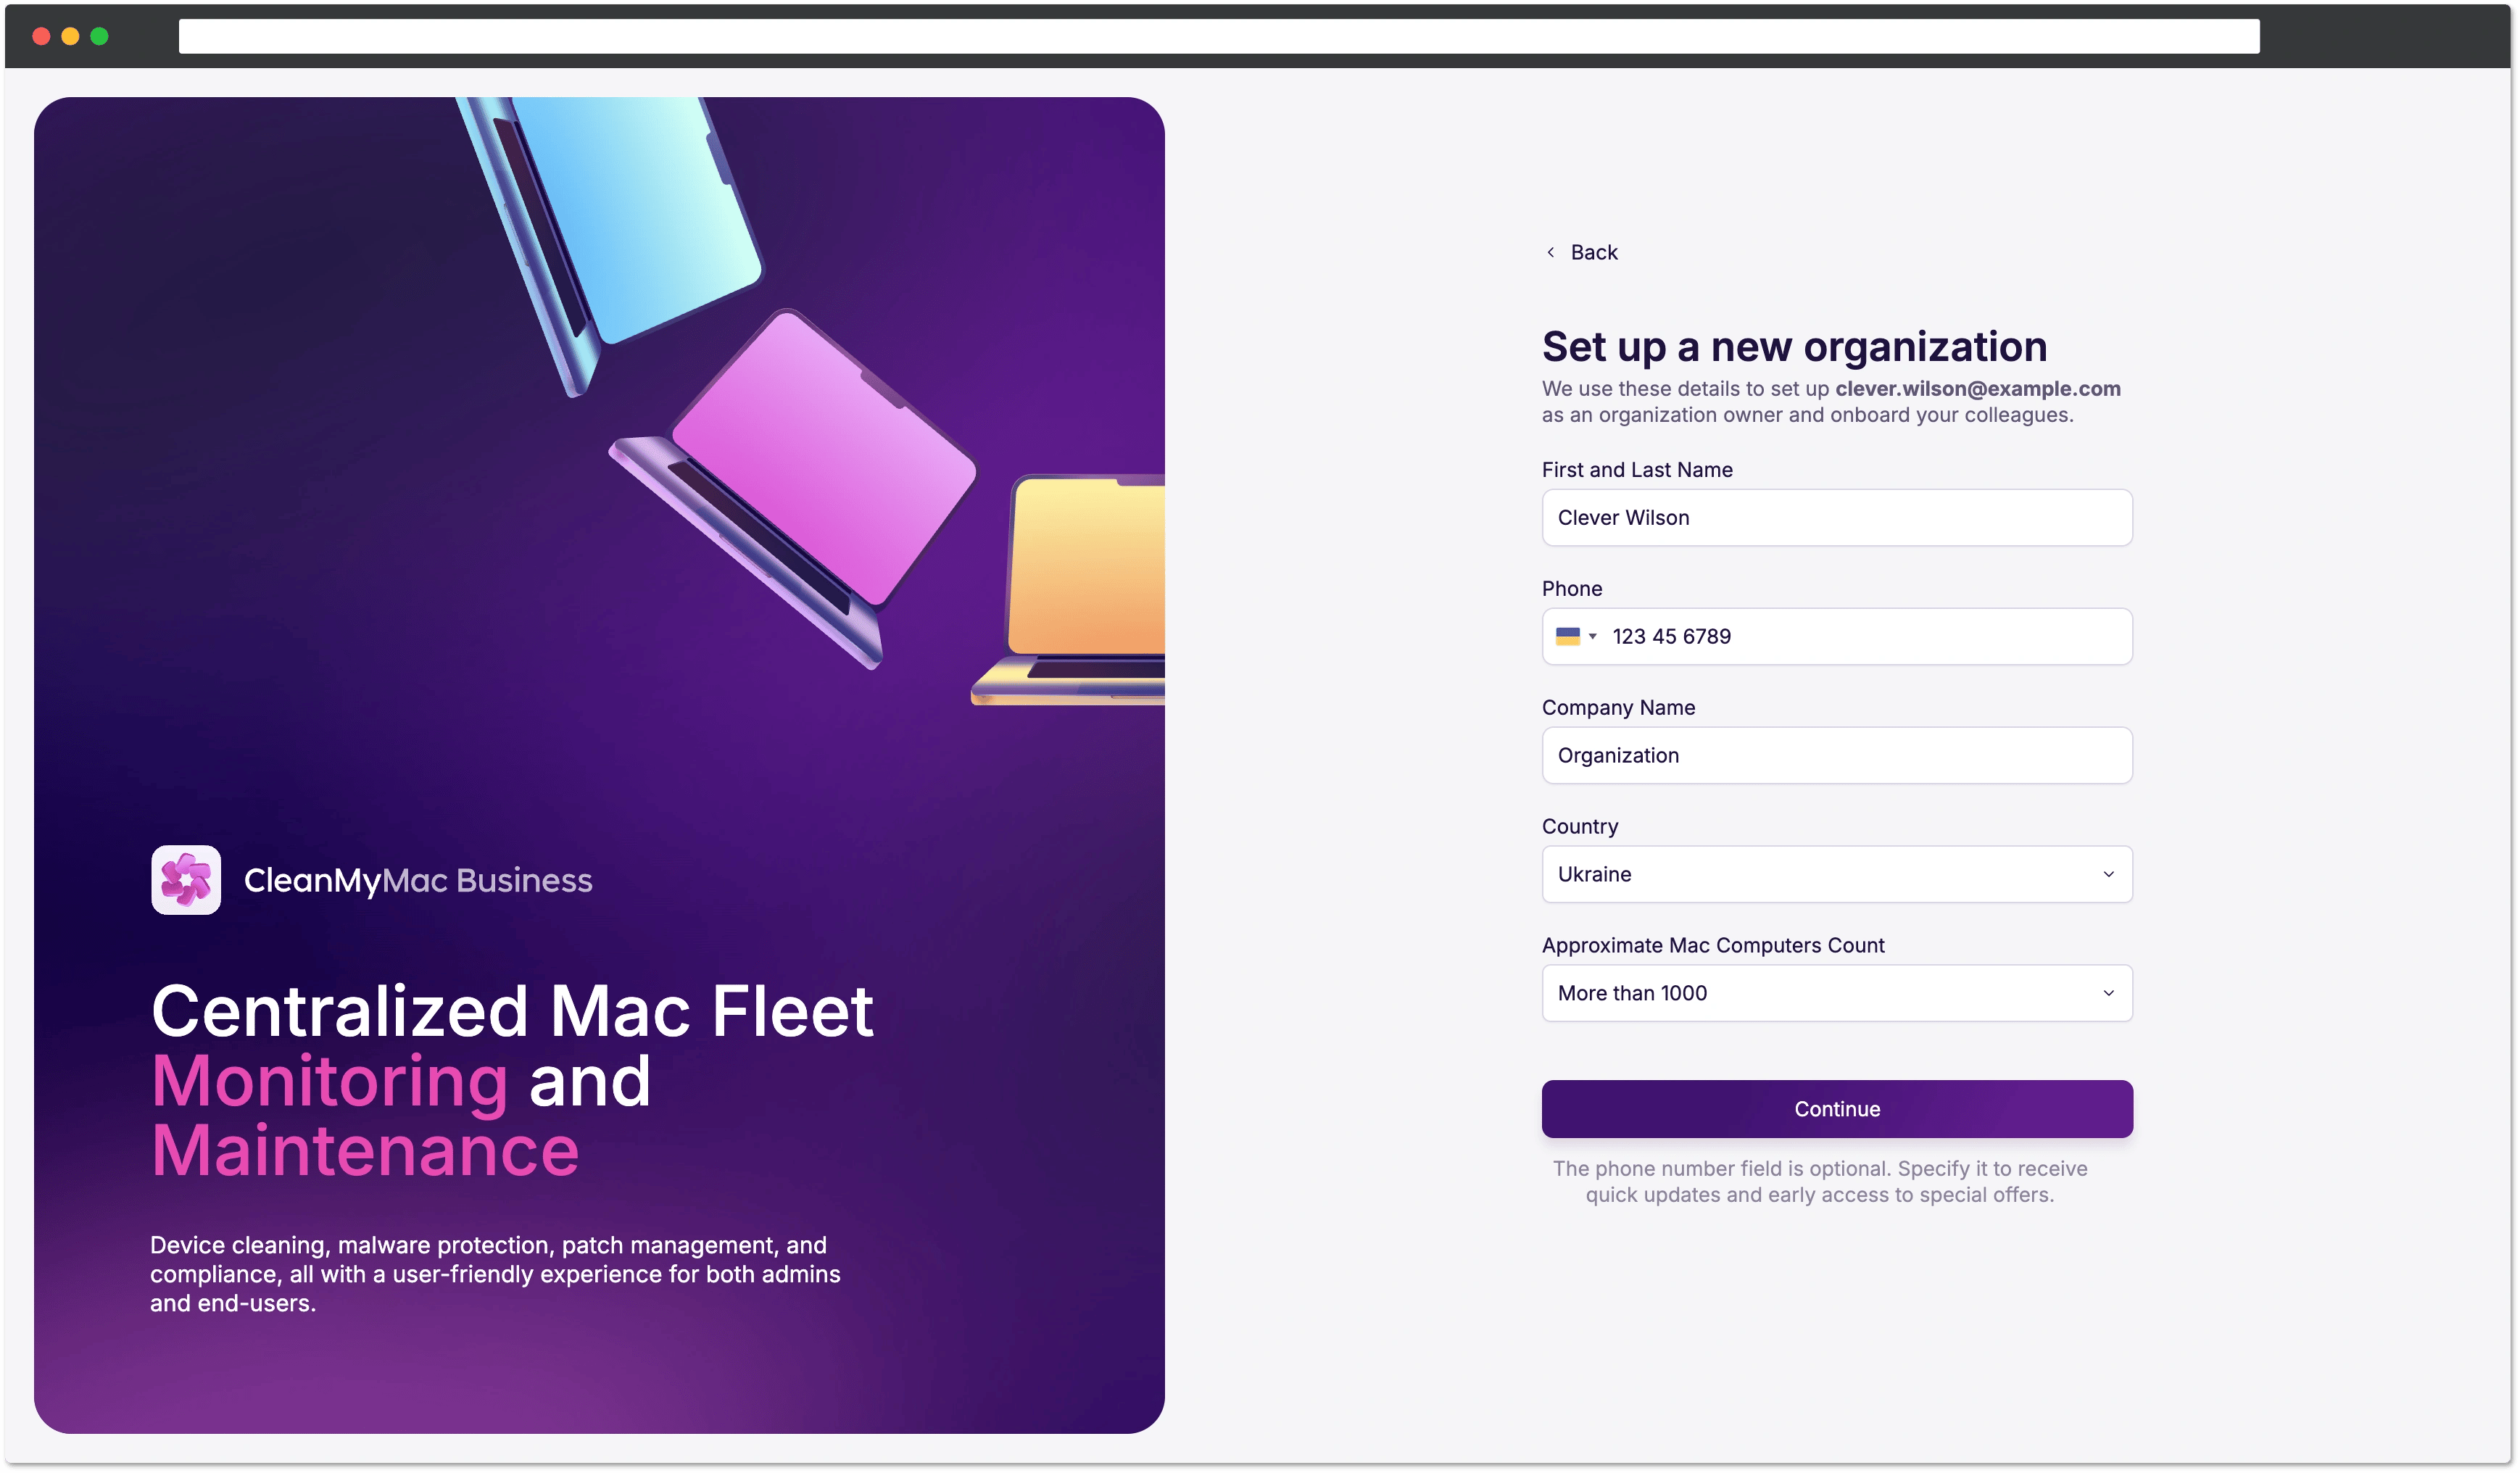Click the CleanMyMac app logo icon
The image size is (2520, 1473).
click(186, 879)
